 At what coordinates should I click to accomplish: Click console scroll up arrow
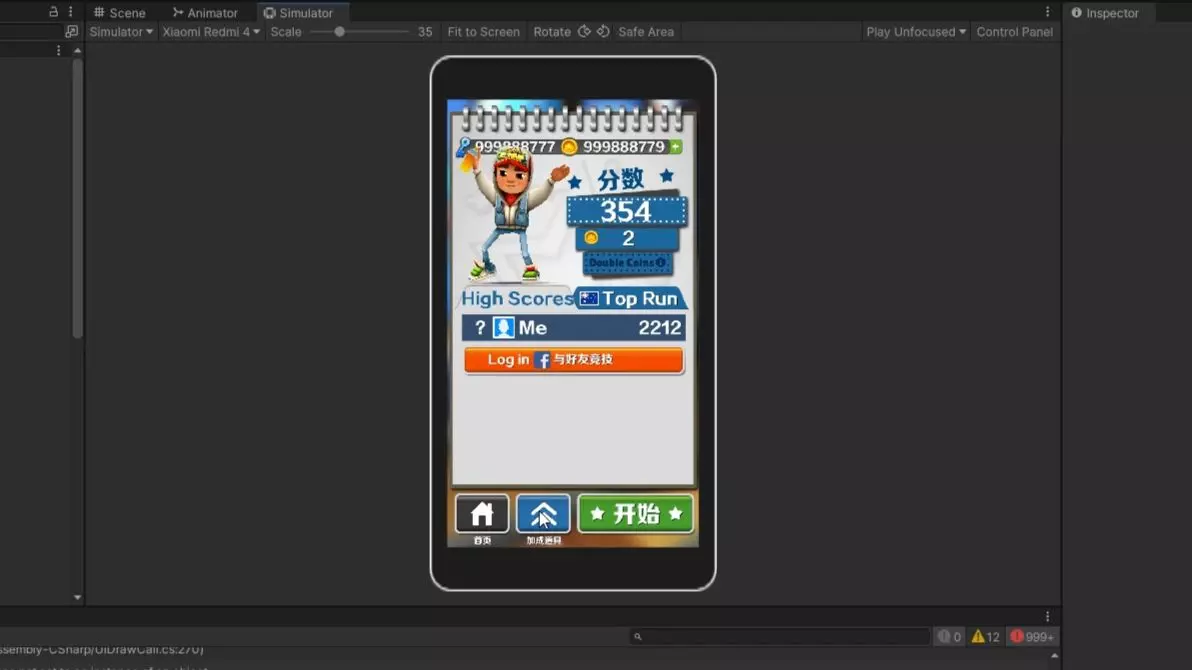click(x=1054, y=656)
